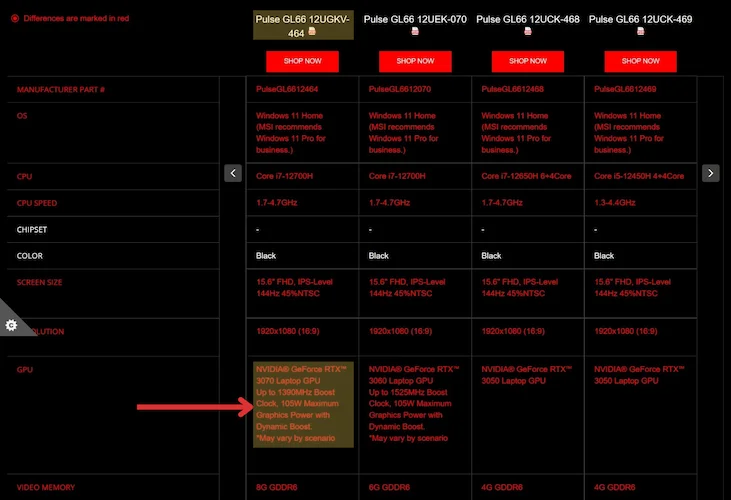
Task: Click part number PulseGL6612070
Action: click(x=400, y=89)
